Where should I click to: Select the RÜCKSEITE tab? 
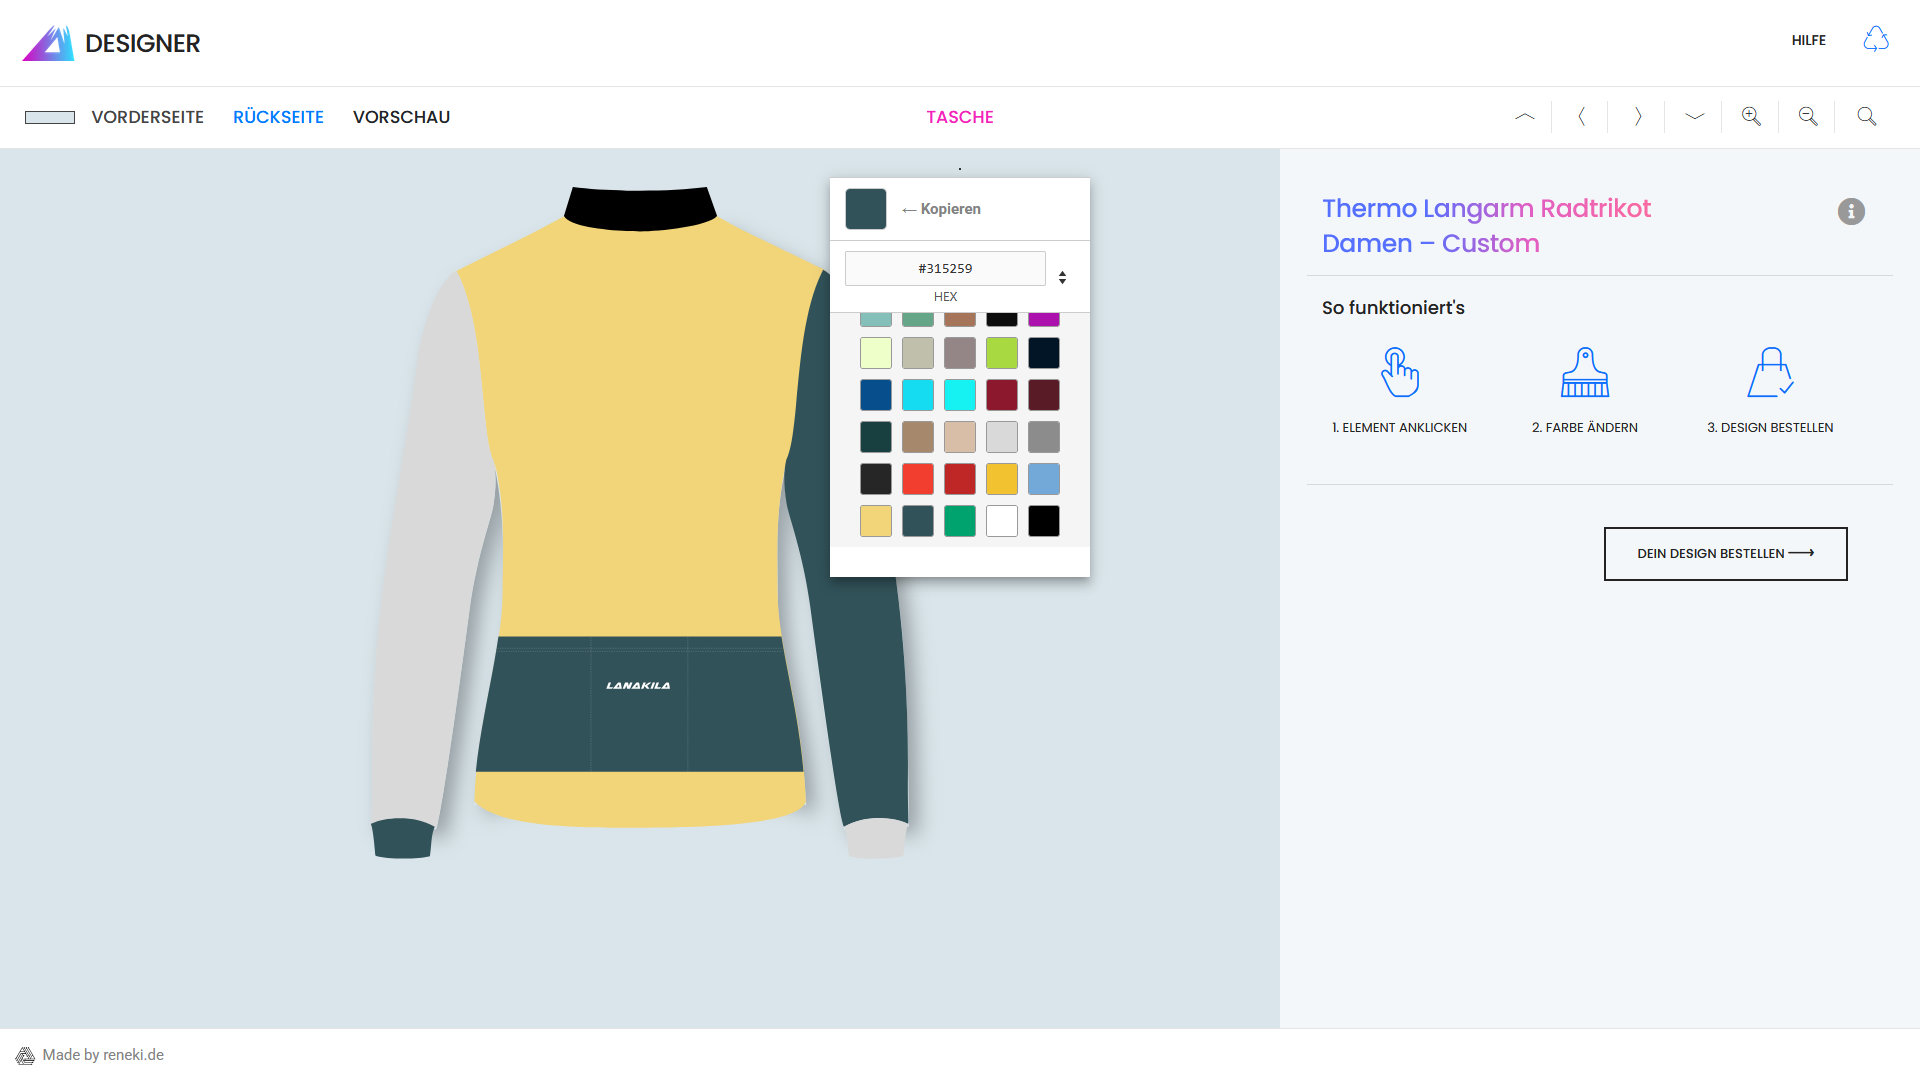click(x=278, y=117)
